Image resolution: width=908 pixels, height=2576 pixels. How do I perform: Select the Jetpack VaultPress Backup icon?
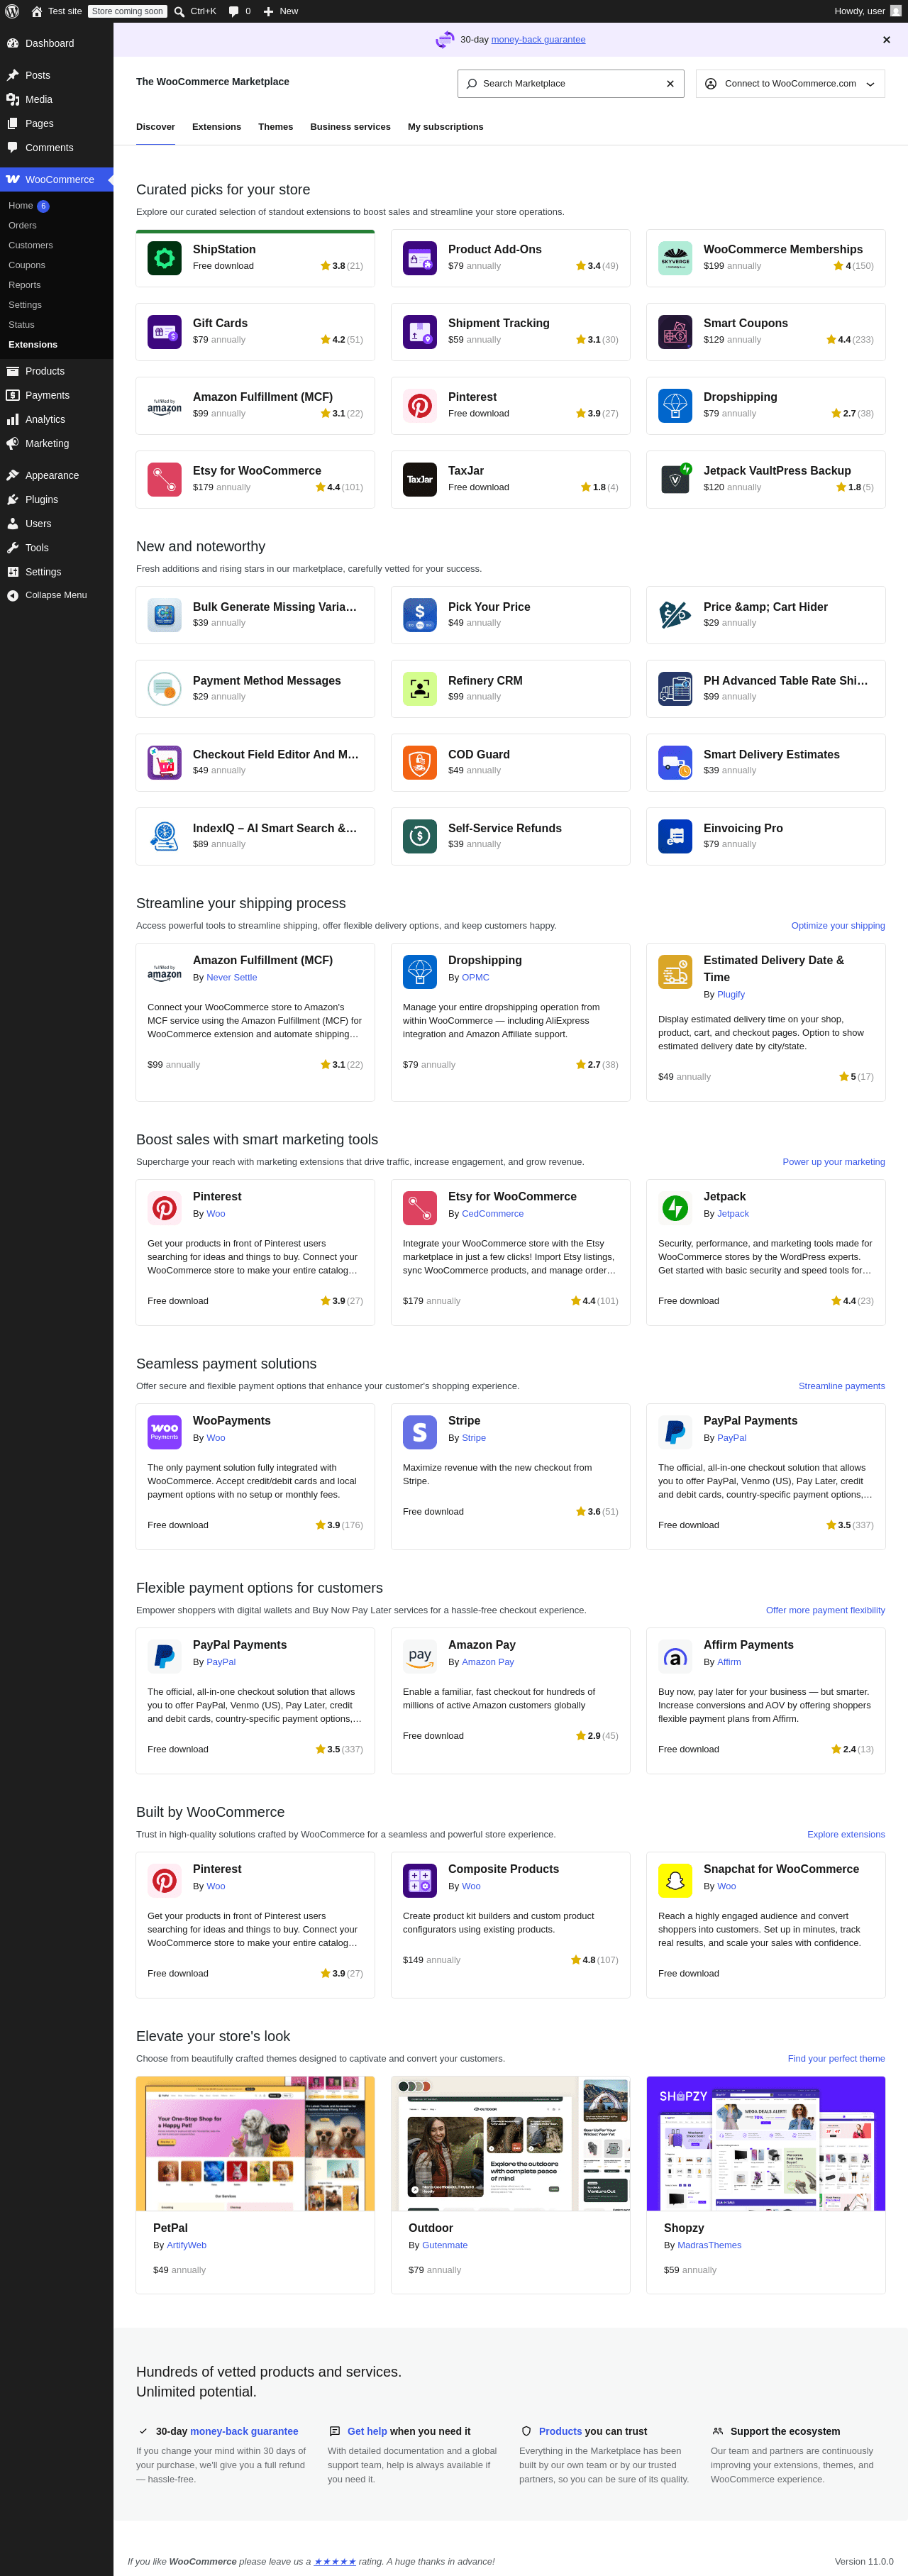pos(675,479)
